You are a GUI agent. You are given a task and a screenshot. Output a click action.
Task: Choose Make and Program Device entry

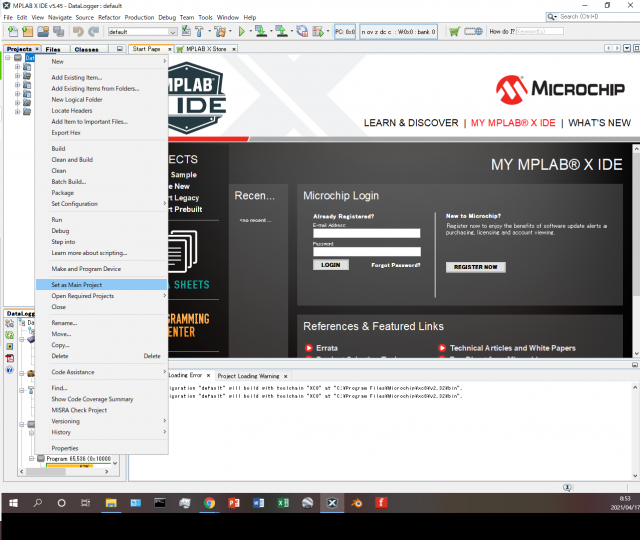(101, 269)
